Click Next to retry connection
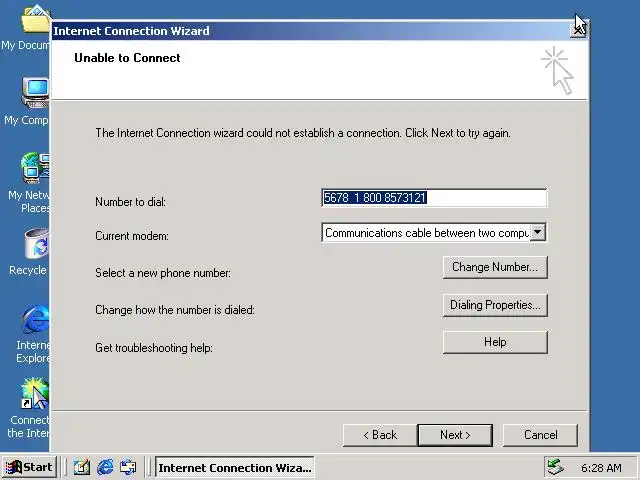This screenshot has height=480, width=640. point(455,435)
